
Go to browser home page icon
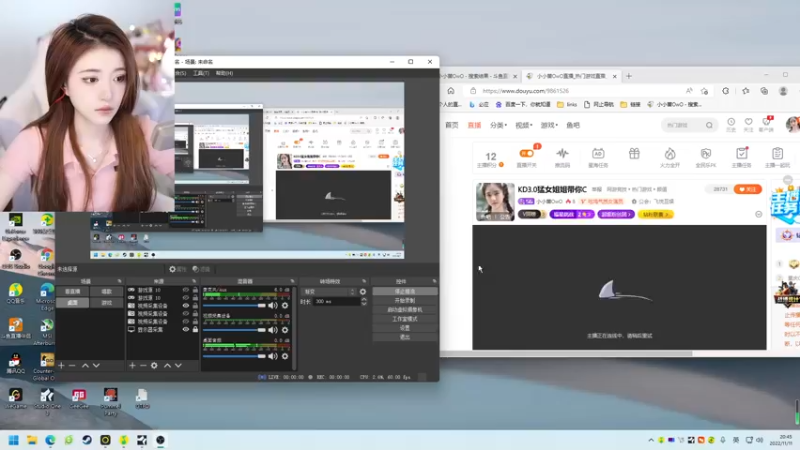coord(451,91)
